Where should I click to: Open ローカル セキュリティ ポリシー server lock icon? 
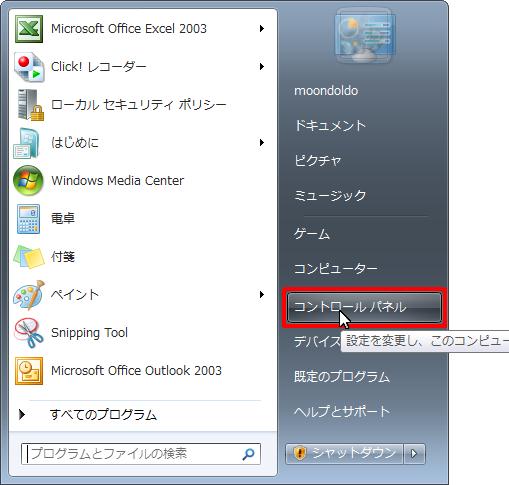tap(31, 105)
